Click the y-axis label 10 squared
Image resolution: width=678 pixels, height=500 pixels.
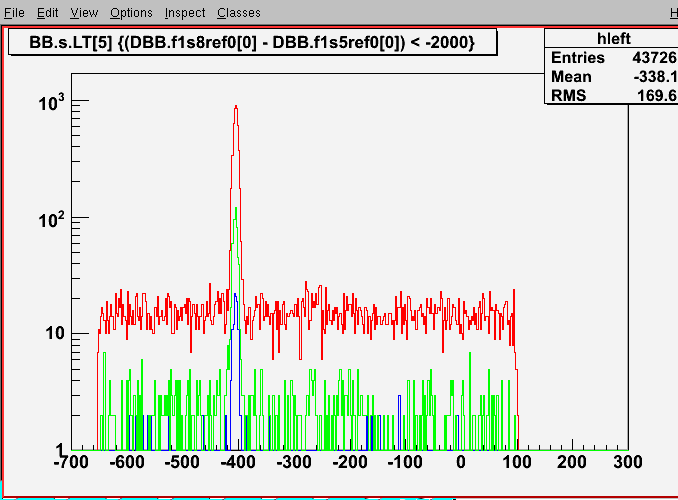tap(51, 219)
